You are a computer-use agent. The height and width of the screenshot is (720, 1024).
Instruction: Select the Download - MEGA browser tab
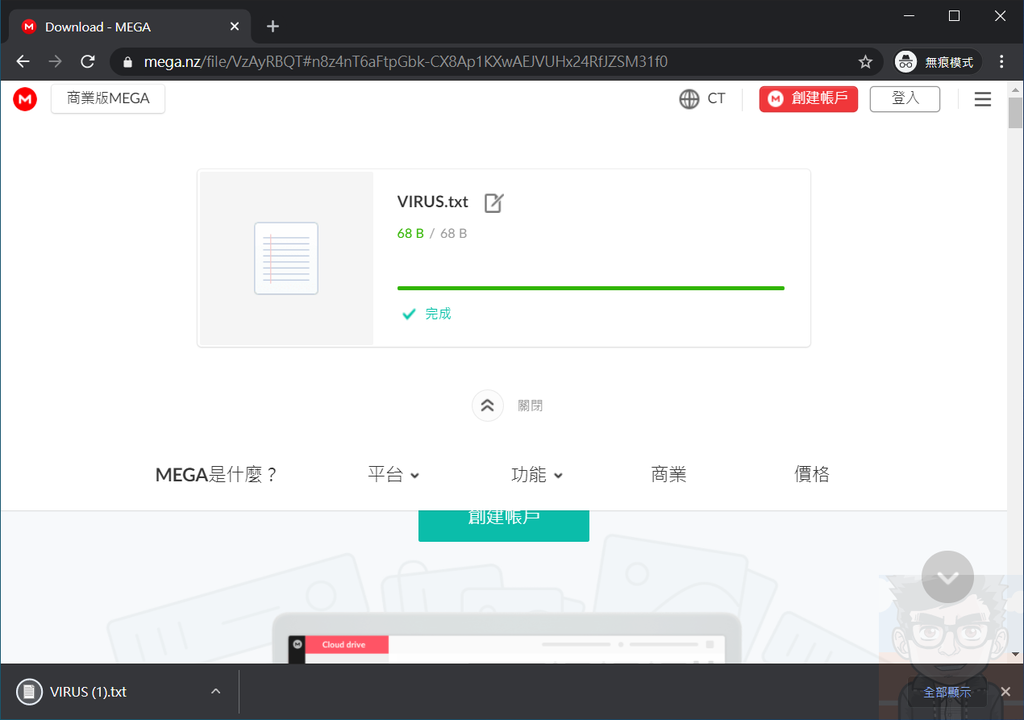pos(129,27)
